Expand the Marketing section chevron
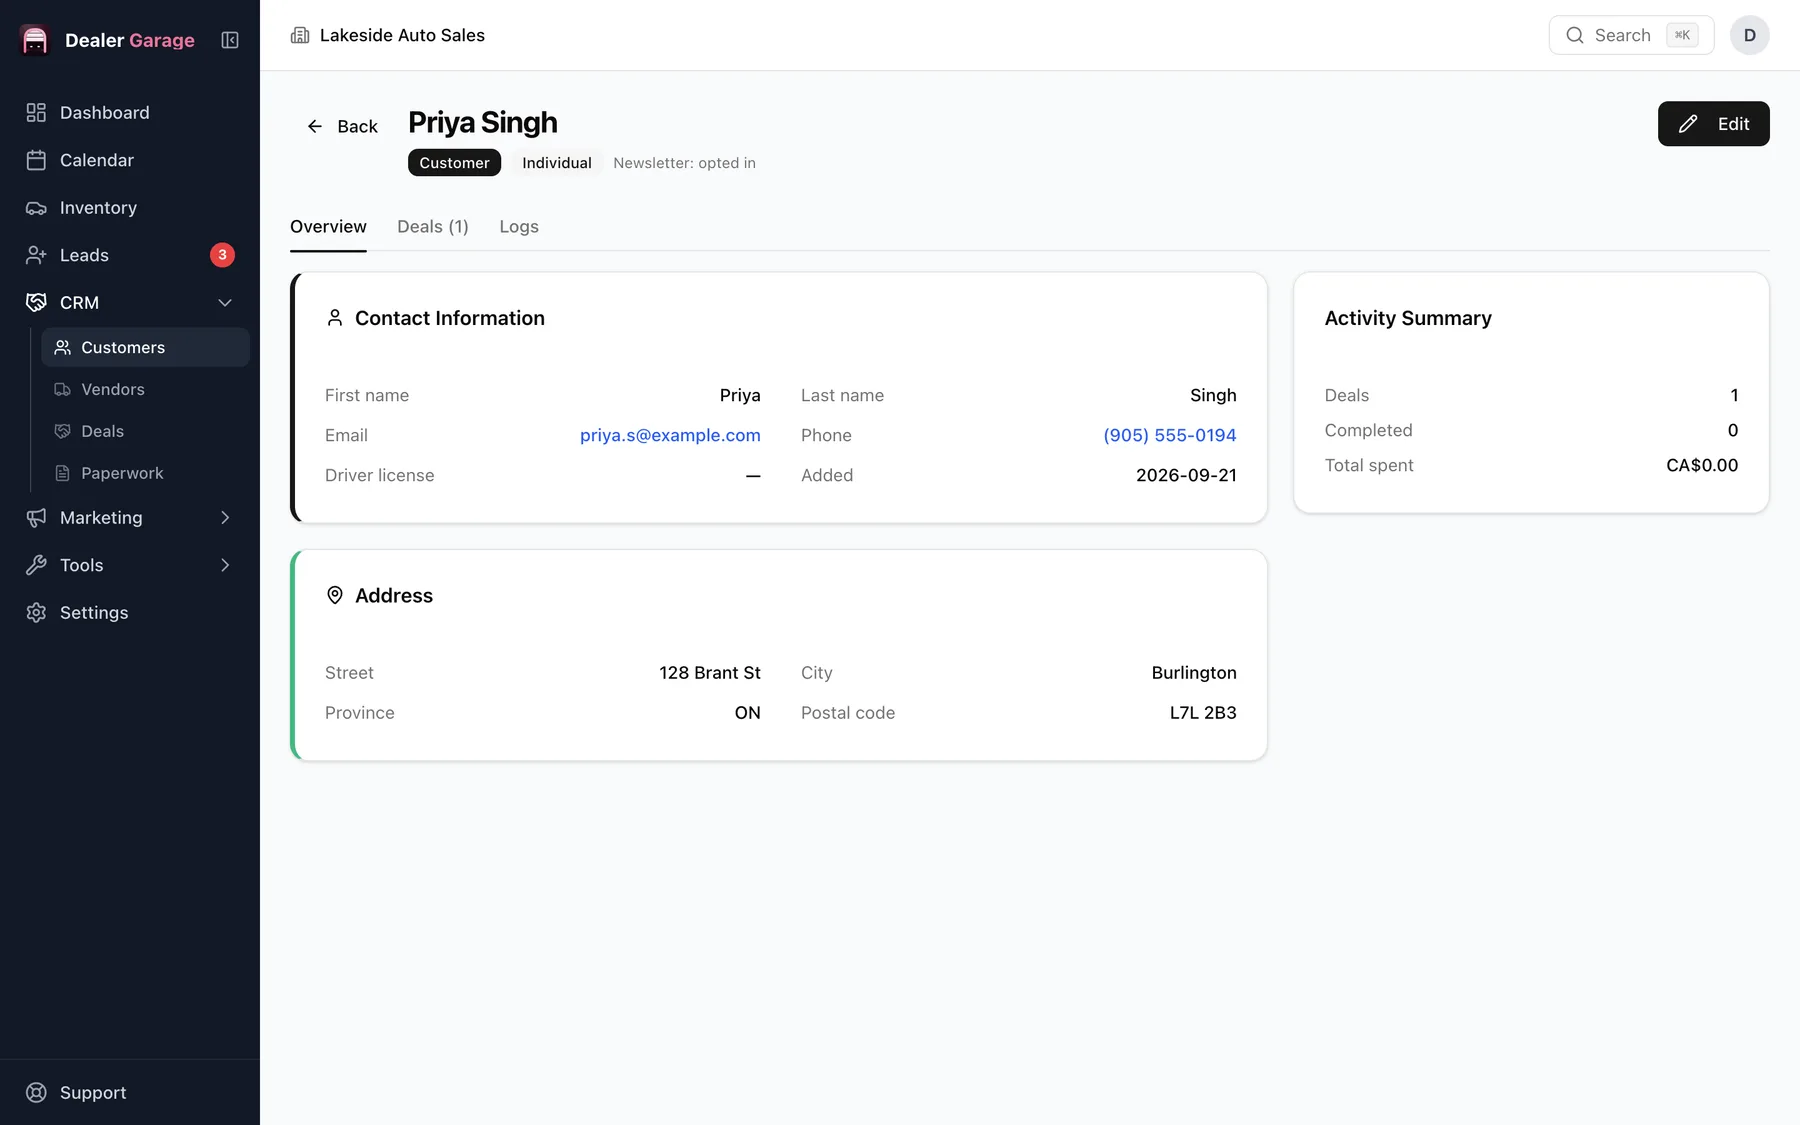Image resolution: width=1800 pixels, height=1125 pixels. [x=225, y=517]
